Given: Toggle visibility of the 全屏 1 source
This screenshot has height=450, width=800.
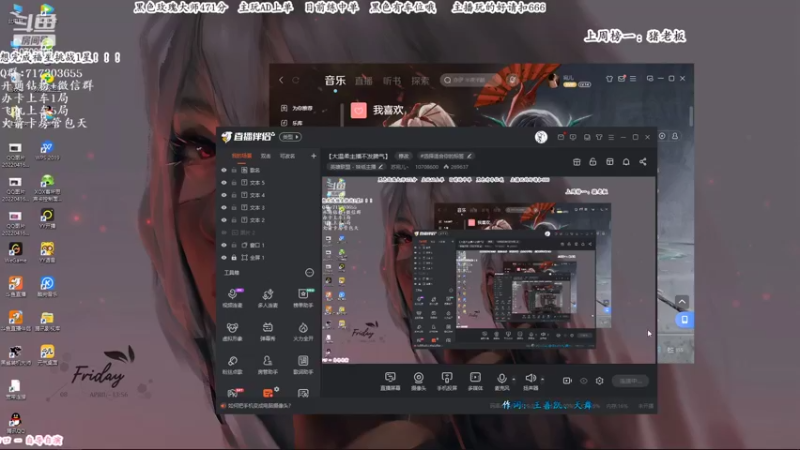Looking at the screenshot, I should pyautogui.click(x=223, y=258).
